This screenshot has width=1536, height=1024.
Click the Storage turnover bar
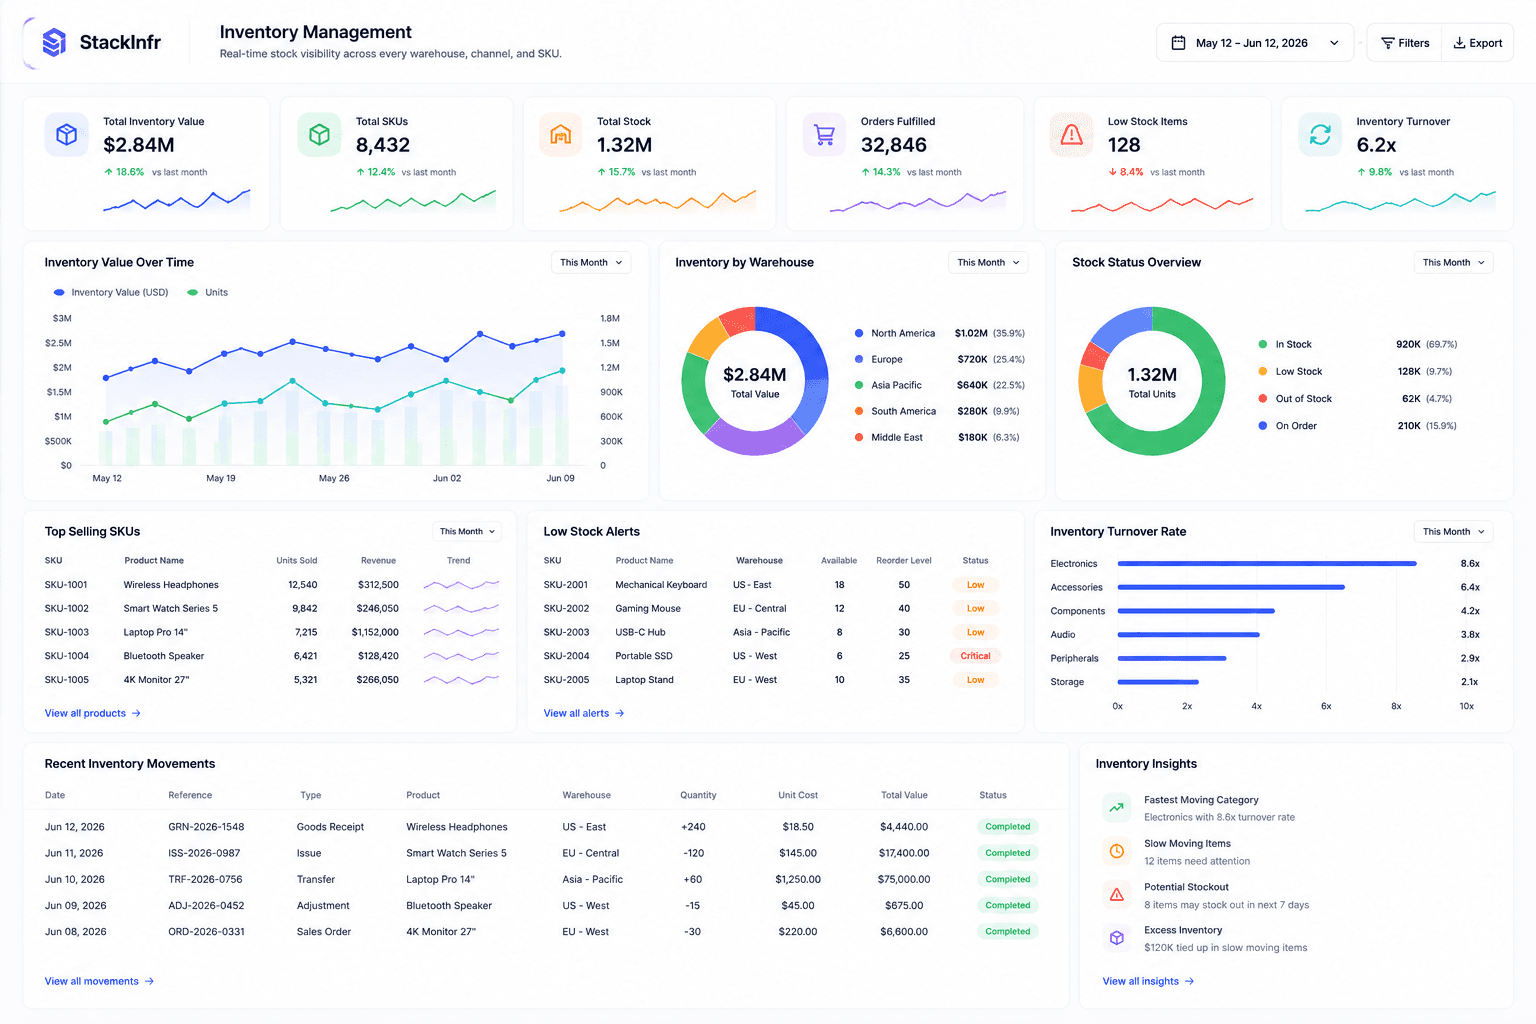(1158, 682)
